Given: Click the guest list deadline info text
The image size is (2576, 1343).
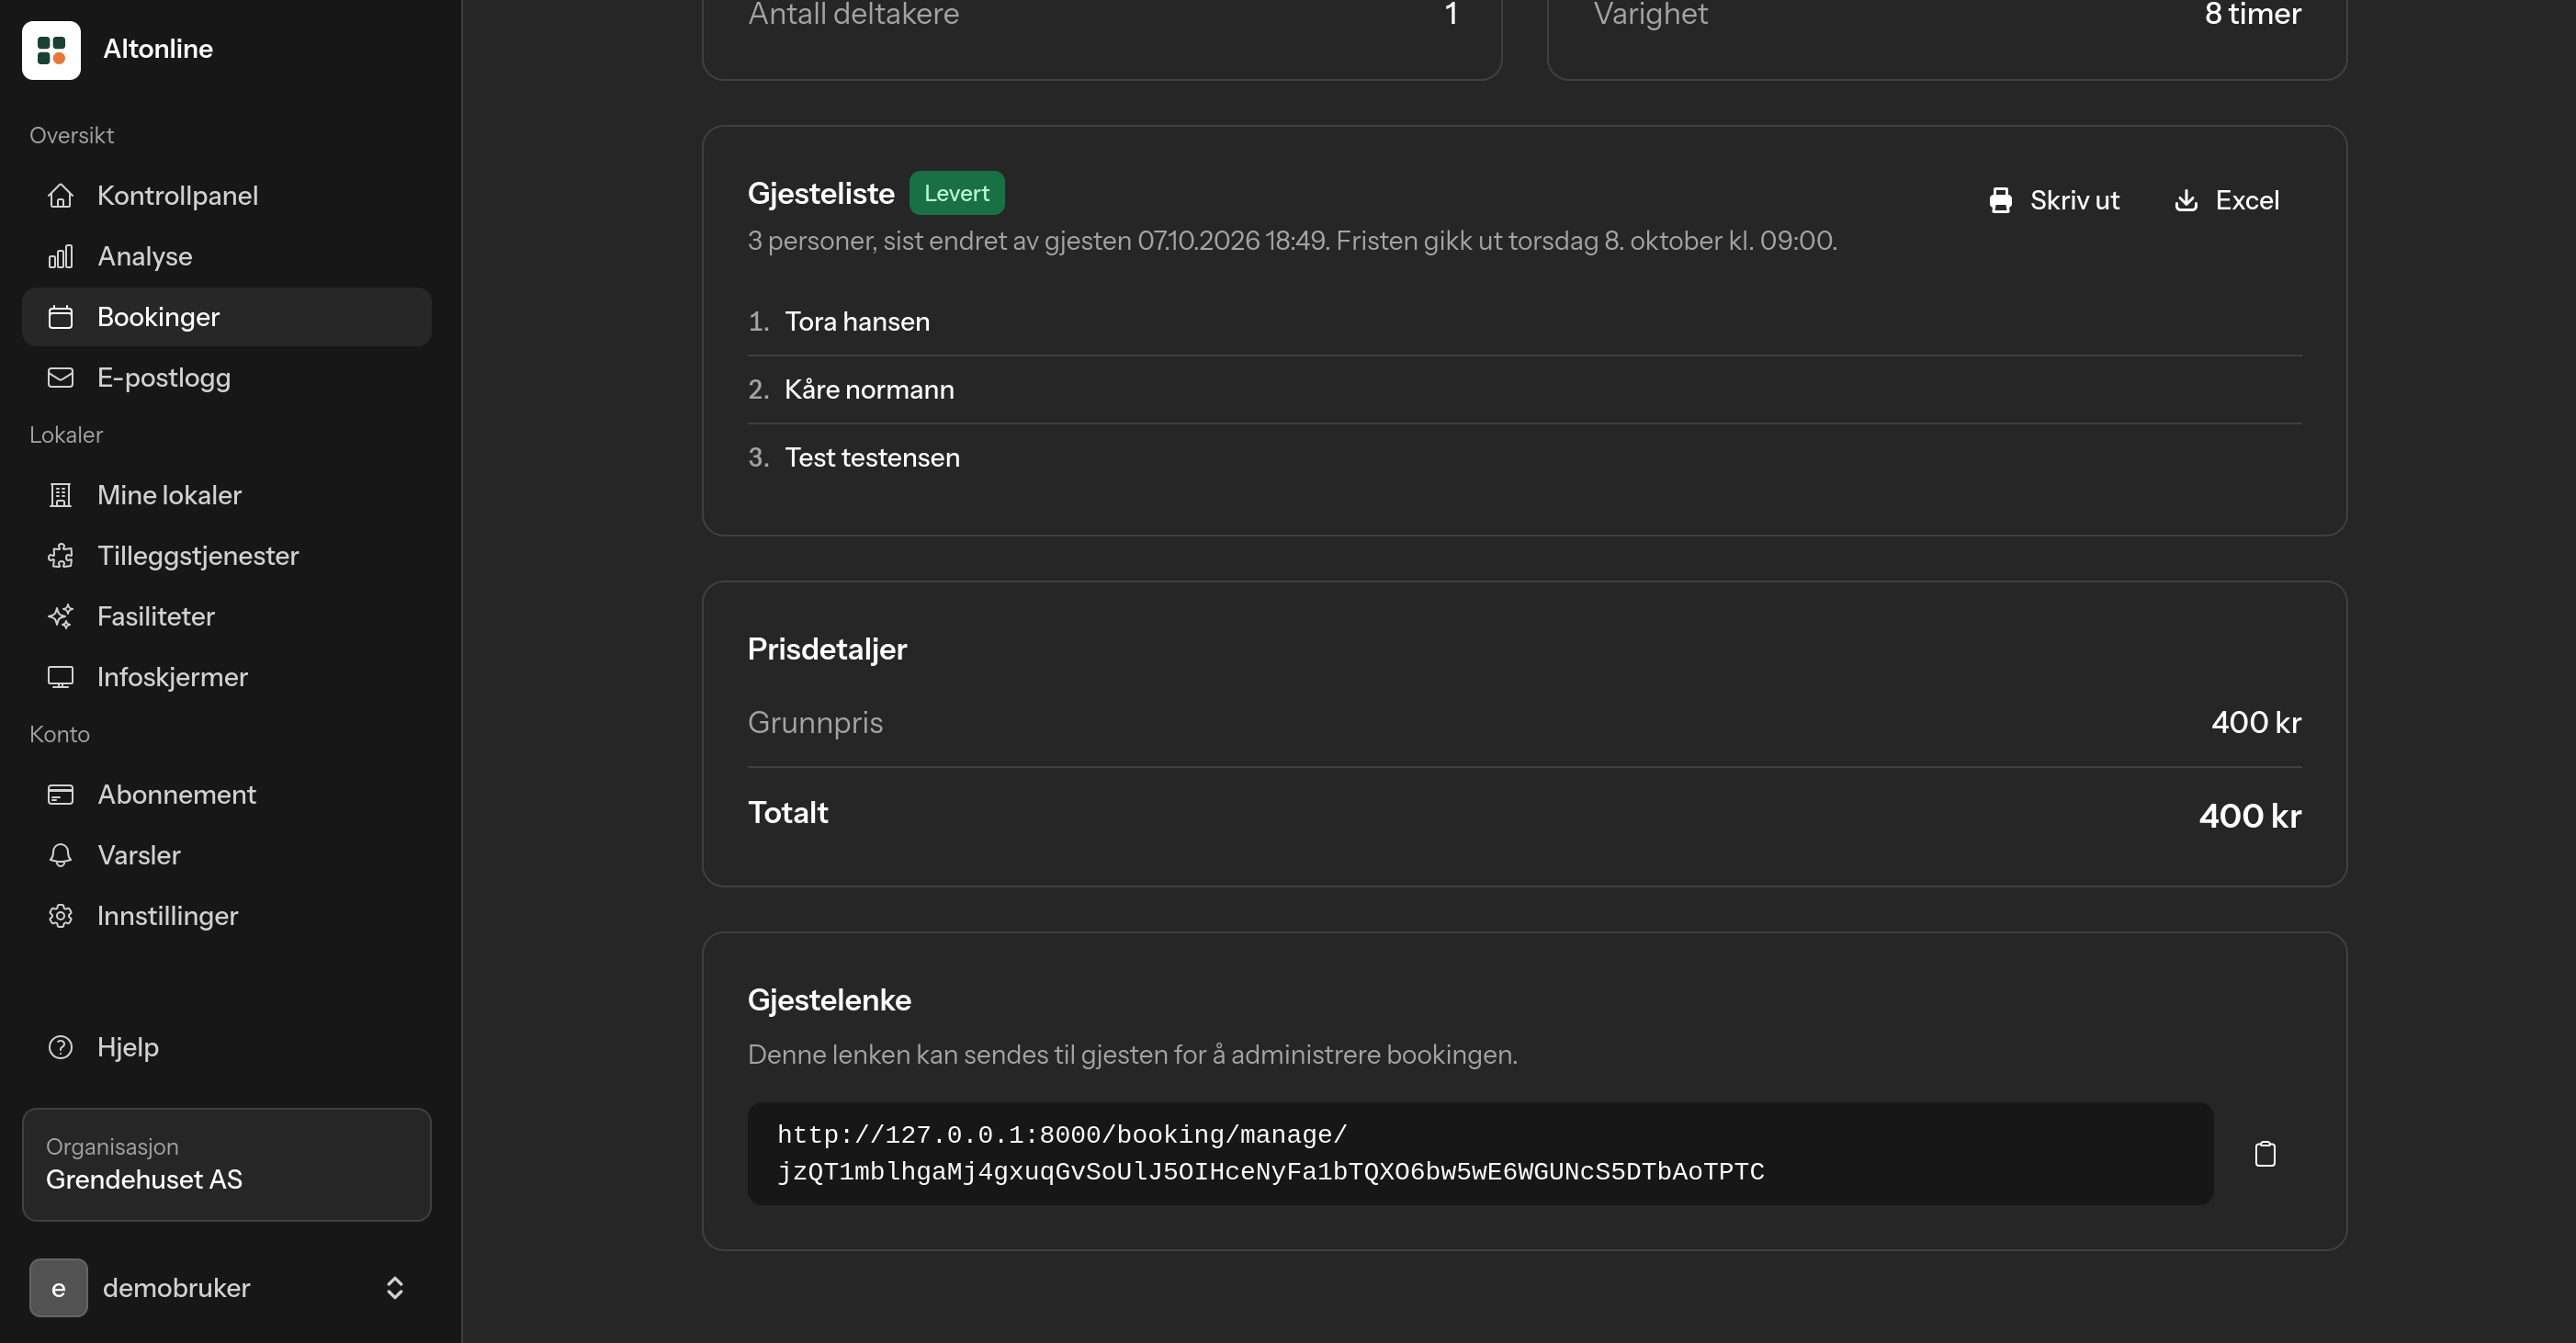Looking at the screenshot, I should click(x=1292, y=241).
